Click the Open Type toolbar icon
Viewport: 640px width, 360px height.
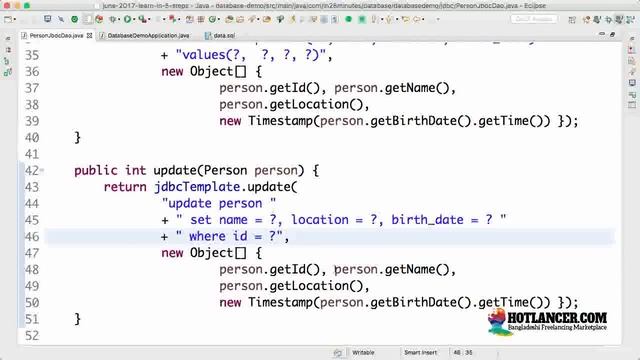pos(229,19)
